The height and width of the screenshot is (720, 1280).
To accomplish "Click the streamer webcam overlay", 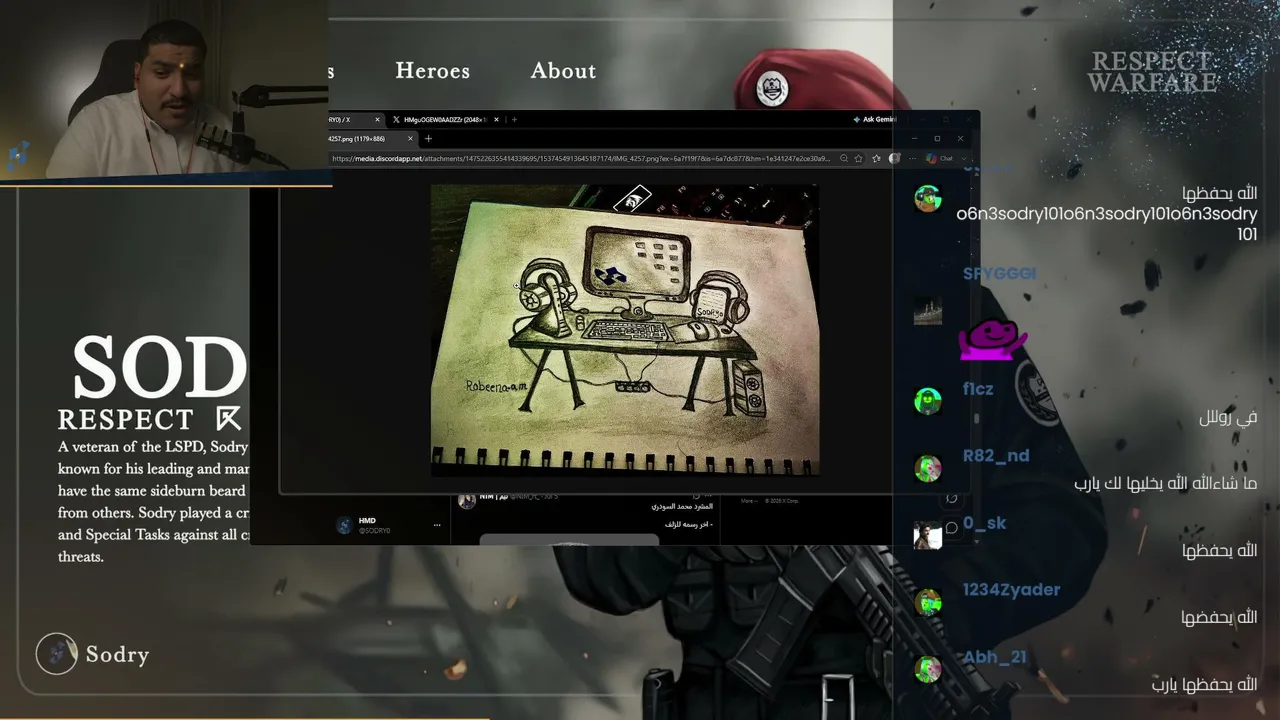I will [164, 91].
